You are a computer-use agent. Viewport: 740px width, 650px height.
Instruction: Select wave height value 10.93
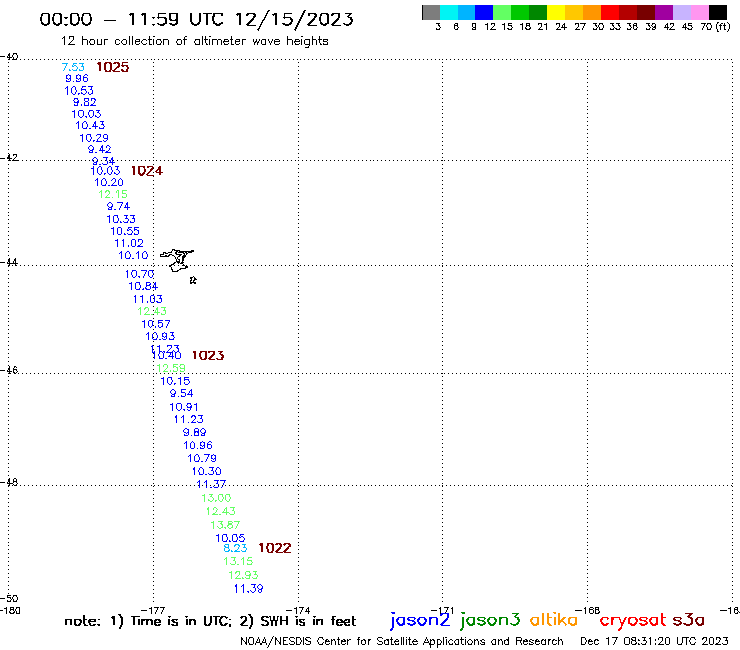tap(160, 336)
